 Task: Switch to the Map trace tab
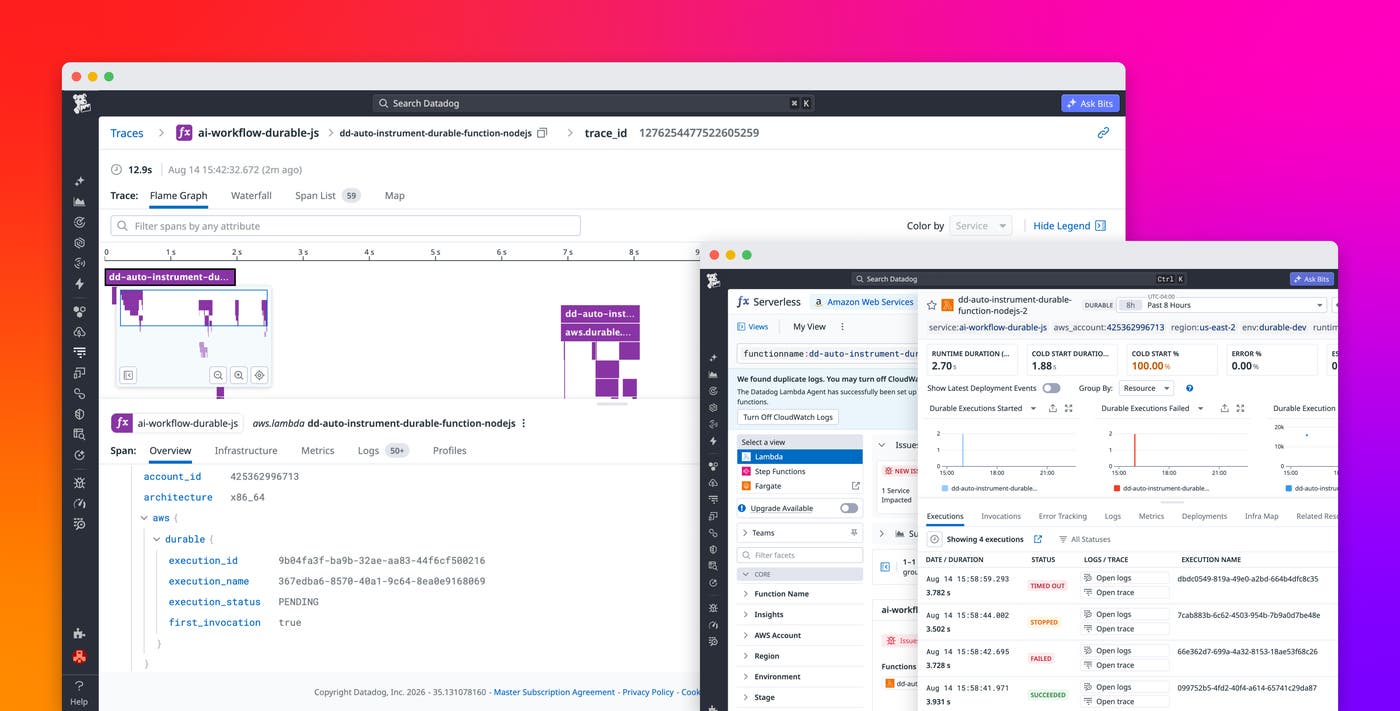pos(395,196)
